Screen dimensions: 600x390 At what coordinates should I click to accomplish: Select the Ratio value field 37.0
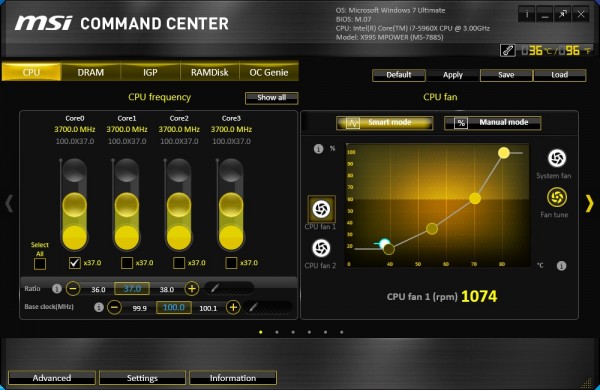point(132,289)
